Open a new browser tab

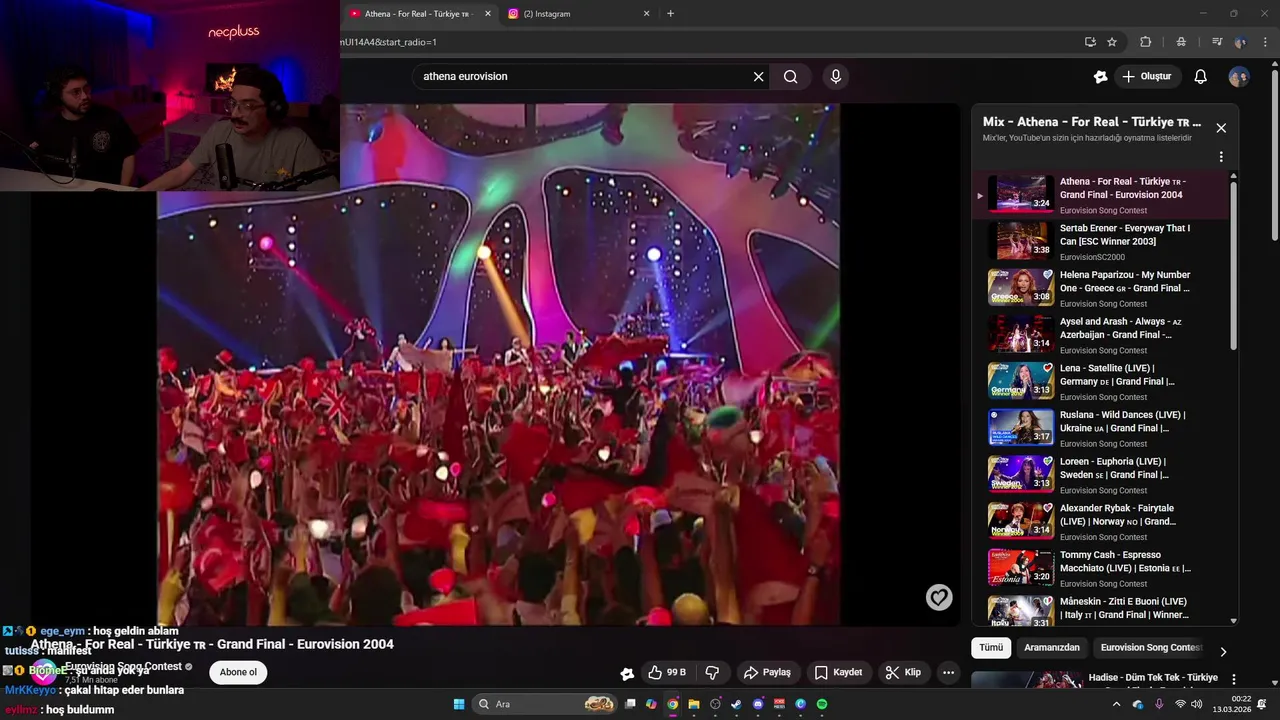(x=670, y=14)
